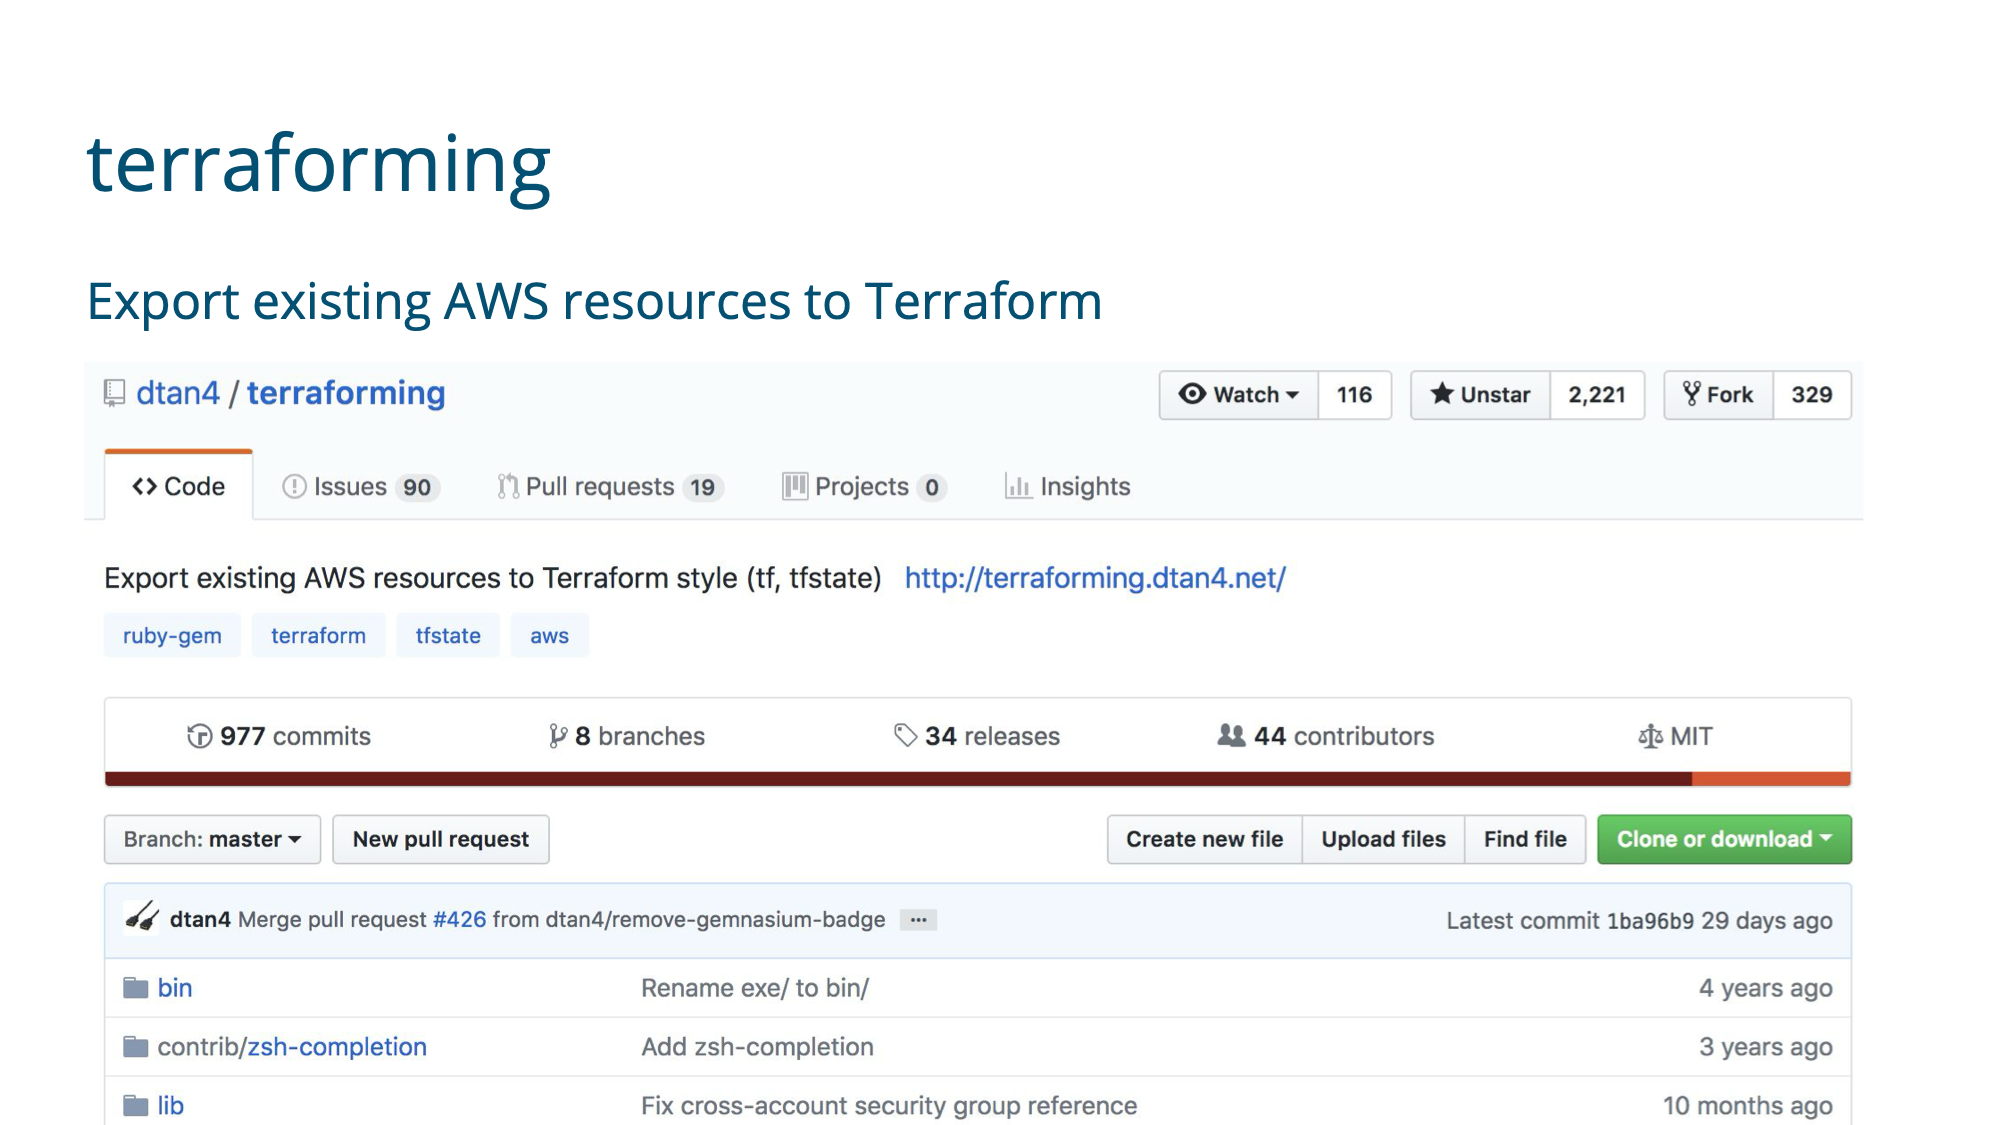Click Upload files button
Screen dimensions: 2000x1125
(x=1384, y=839)
